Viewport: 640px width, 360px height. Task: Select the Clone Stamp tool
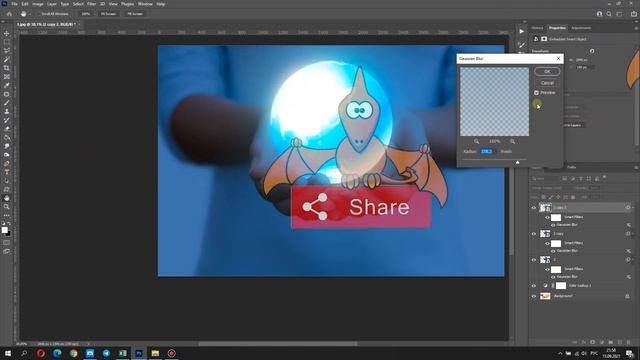click(x=7, y=111)
